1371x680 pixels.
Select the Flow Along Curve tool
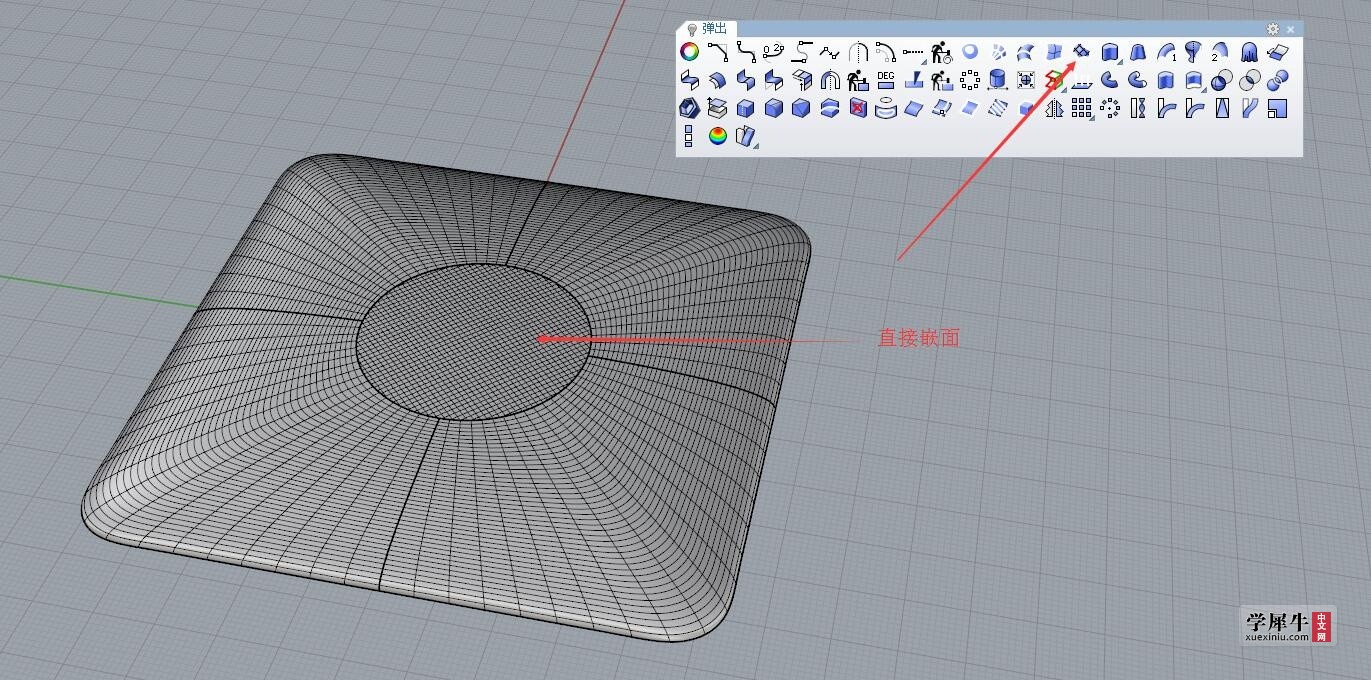[1249, 108]
